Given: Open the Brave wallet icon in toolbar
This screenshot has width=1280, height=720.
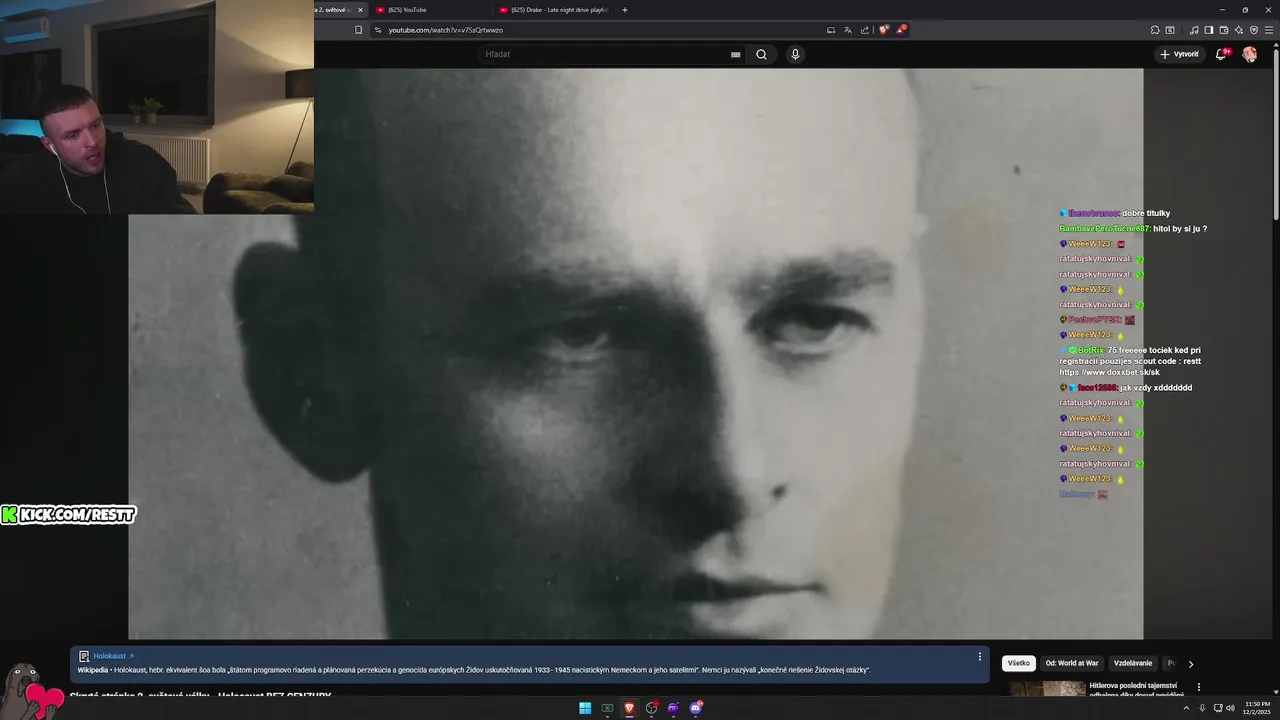Looking at the screenshot, I should click(1224, 30).
